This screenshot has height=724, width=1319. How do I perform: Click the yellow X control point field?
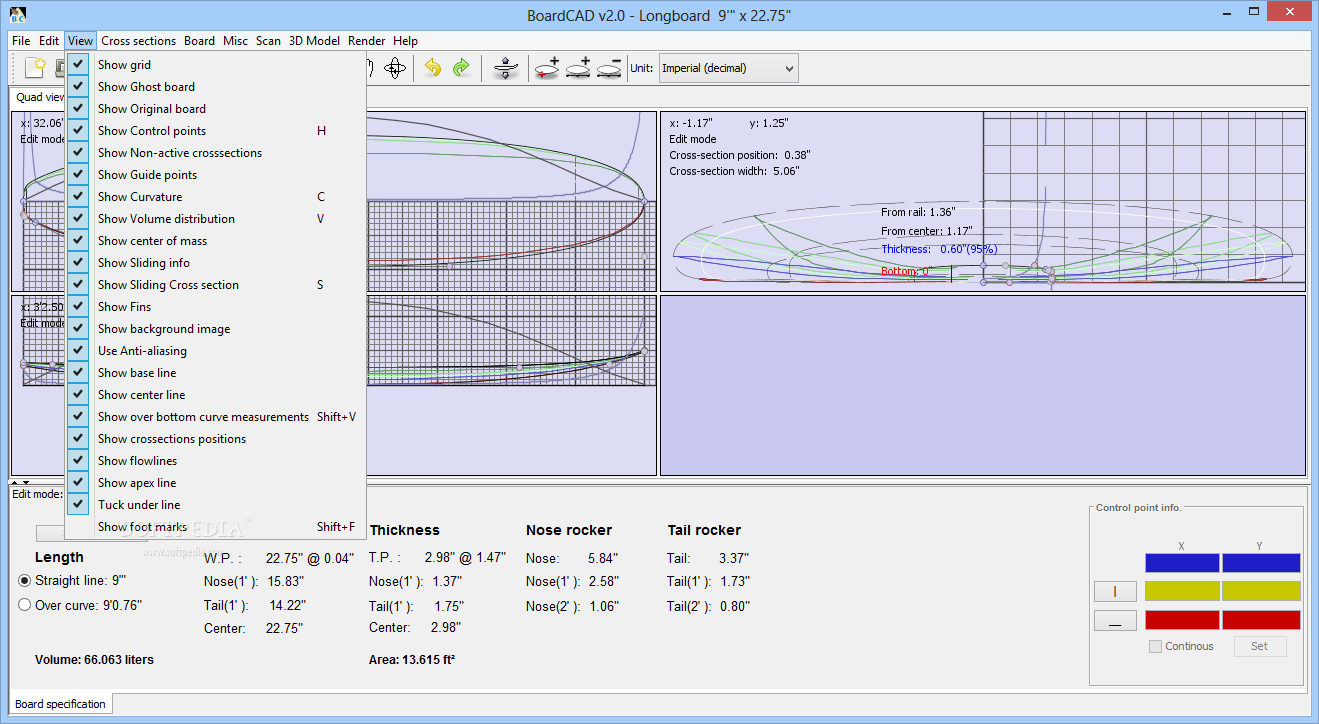(1182, 591)
